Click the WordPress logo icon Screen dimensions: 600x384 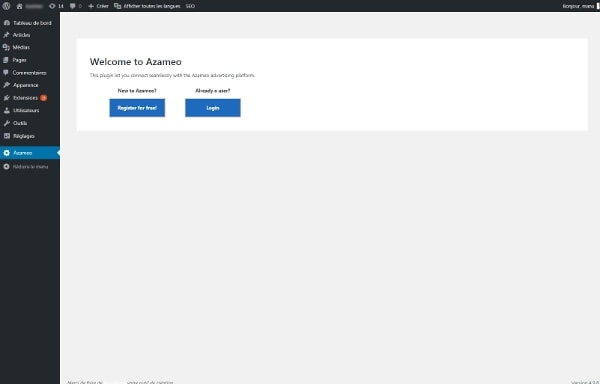pos(7,6)
